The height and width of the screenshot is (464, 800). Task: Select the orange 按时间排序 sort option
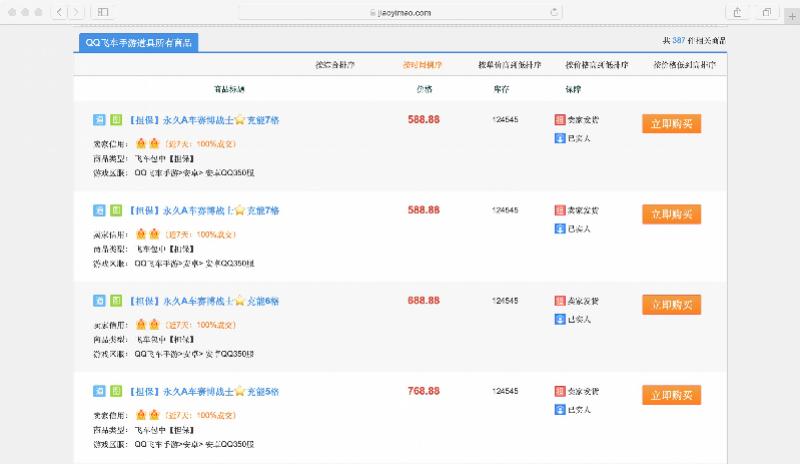coord(422,65)
